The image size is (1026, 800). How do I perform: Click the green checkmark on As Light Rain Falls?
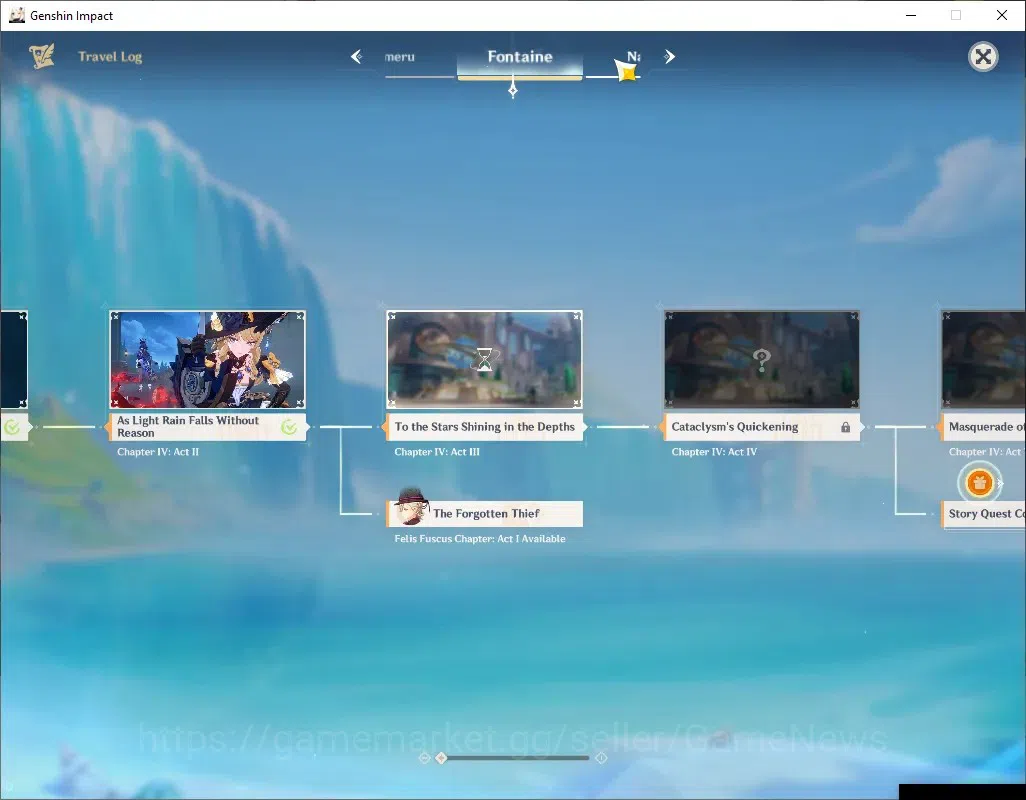(x=289, y=427)
